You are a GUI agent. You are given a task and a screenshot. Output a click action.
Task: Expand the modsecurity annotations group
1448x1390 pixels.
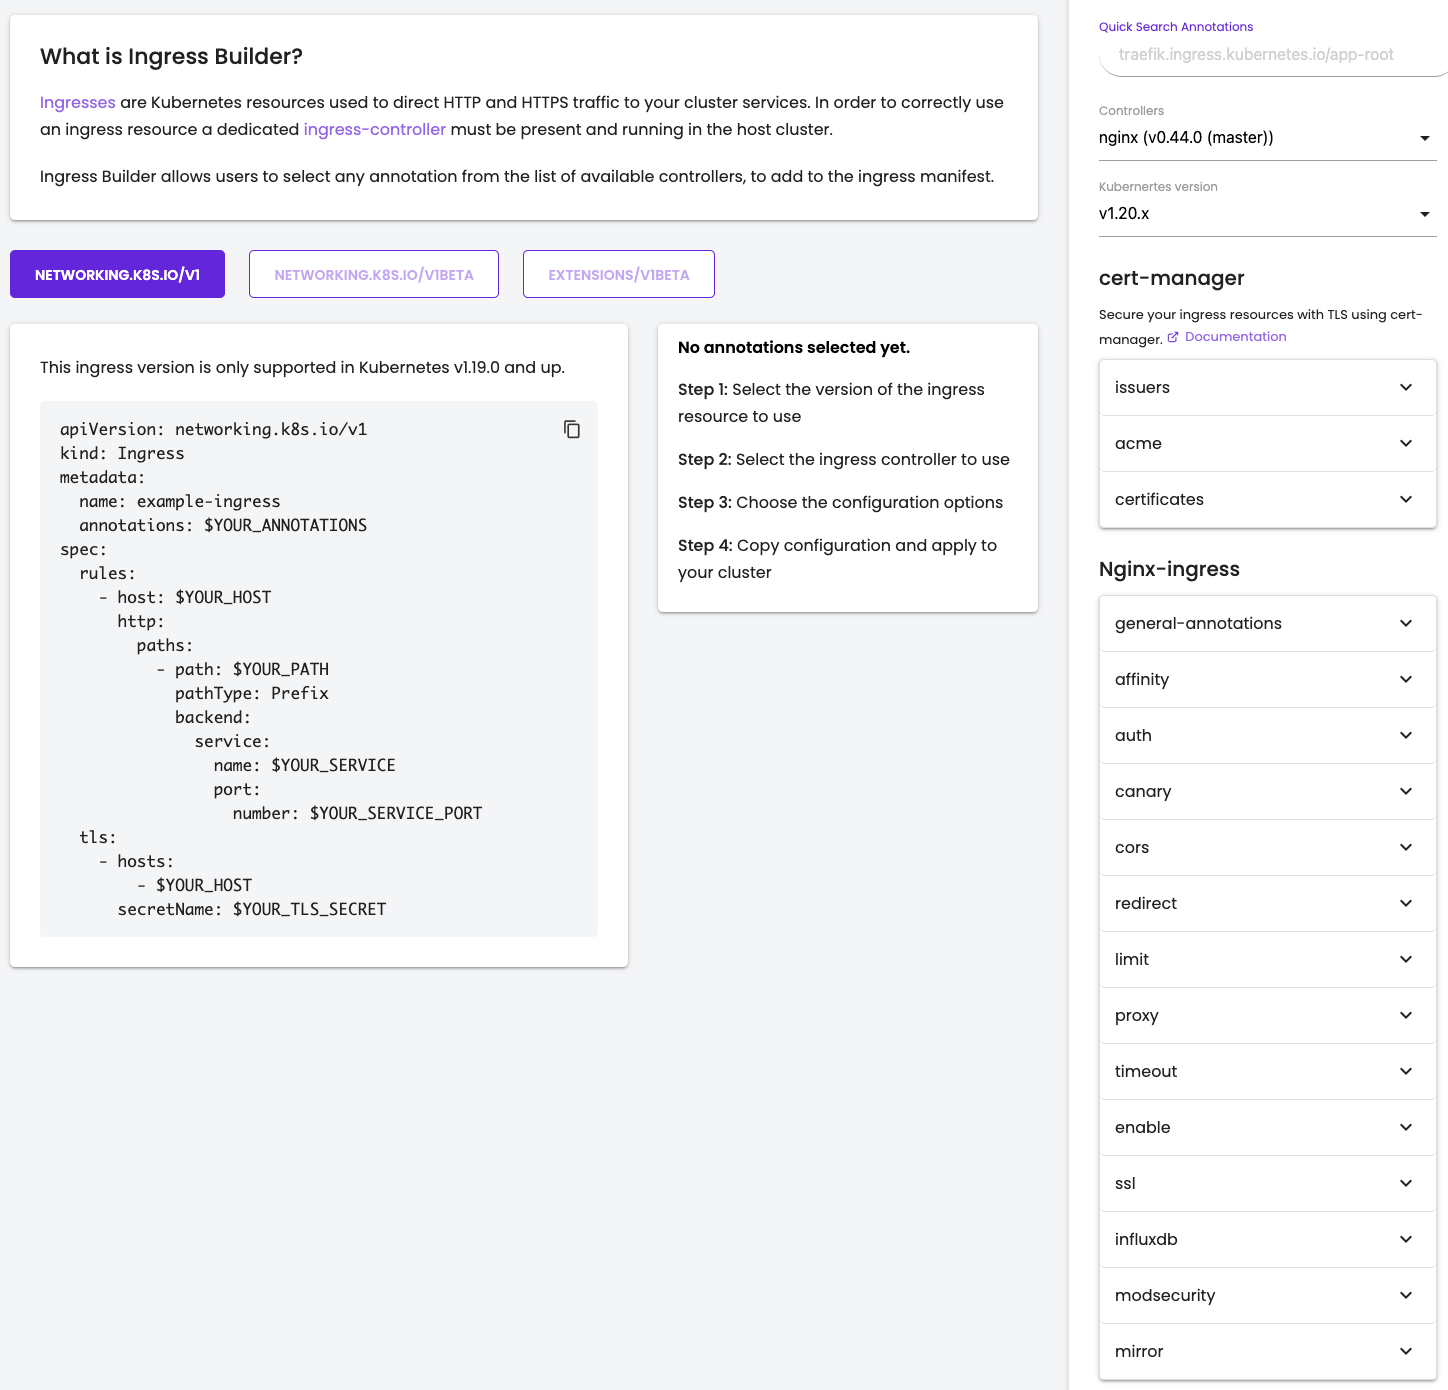[1267, 1296]
